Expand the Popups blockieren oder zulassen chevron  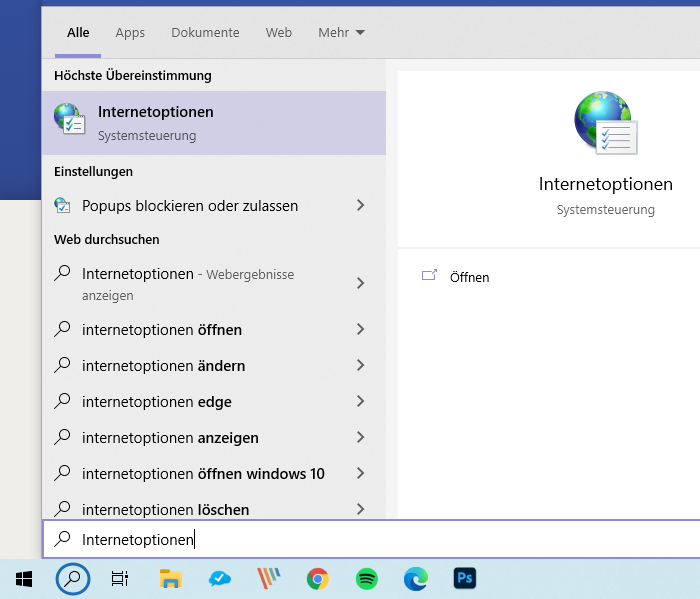click(x=360, y=205)
